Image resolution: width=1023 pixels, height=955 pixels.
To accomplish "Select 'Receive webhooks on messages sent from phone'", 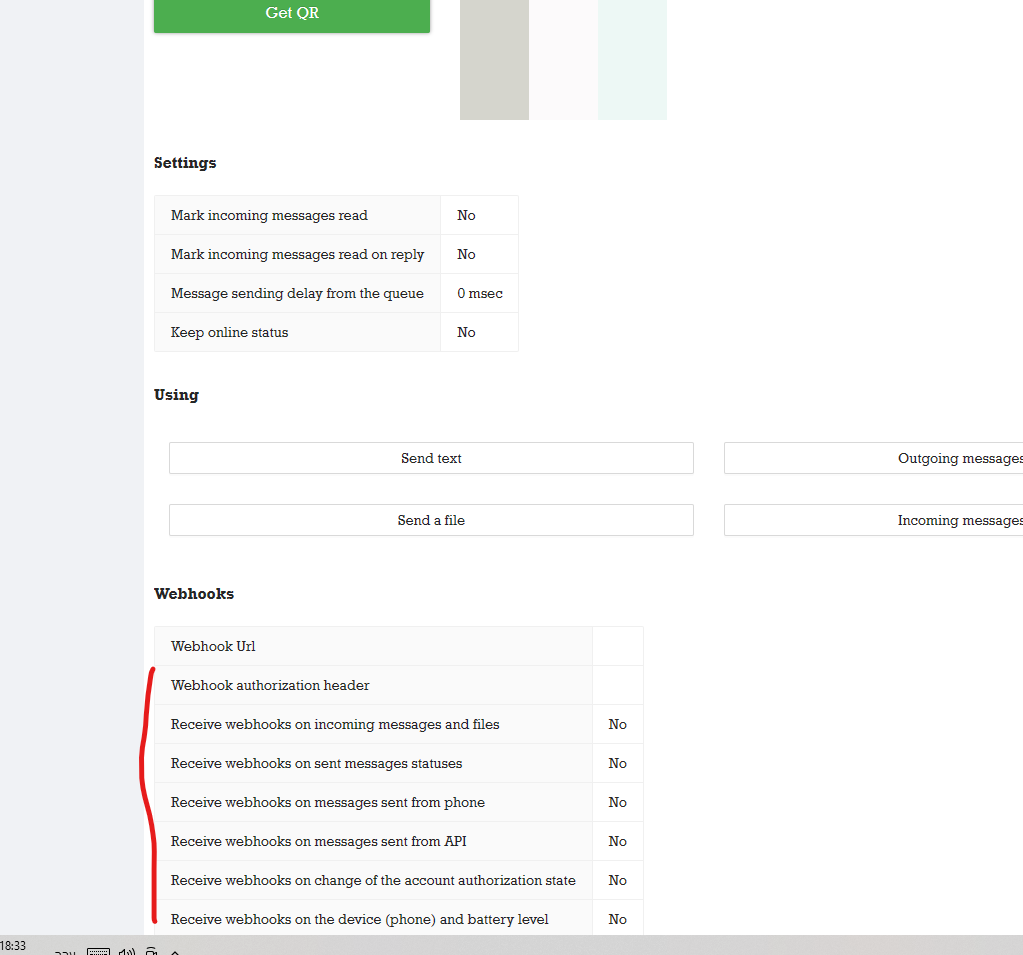I will (x=328, y=803).
